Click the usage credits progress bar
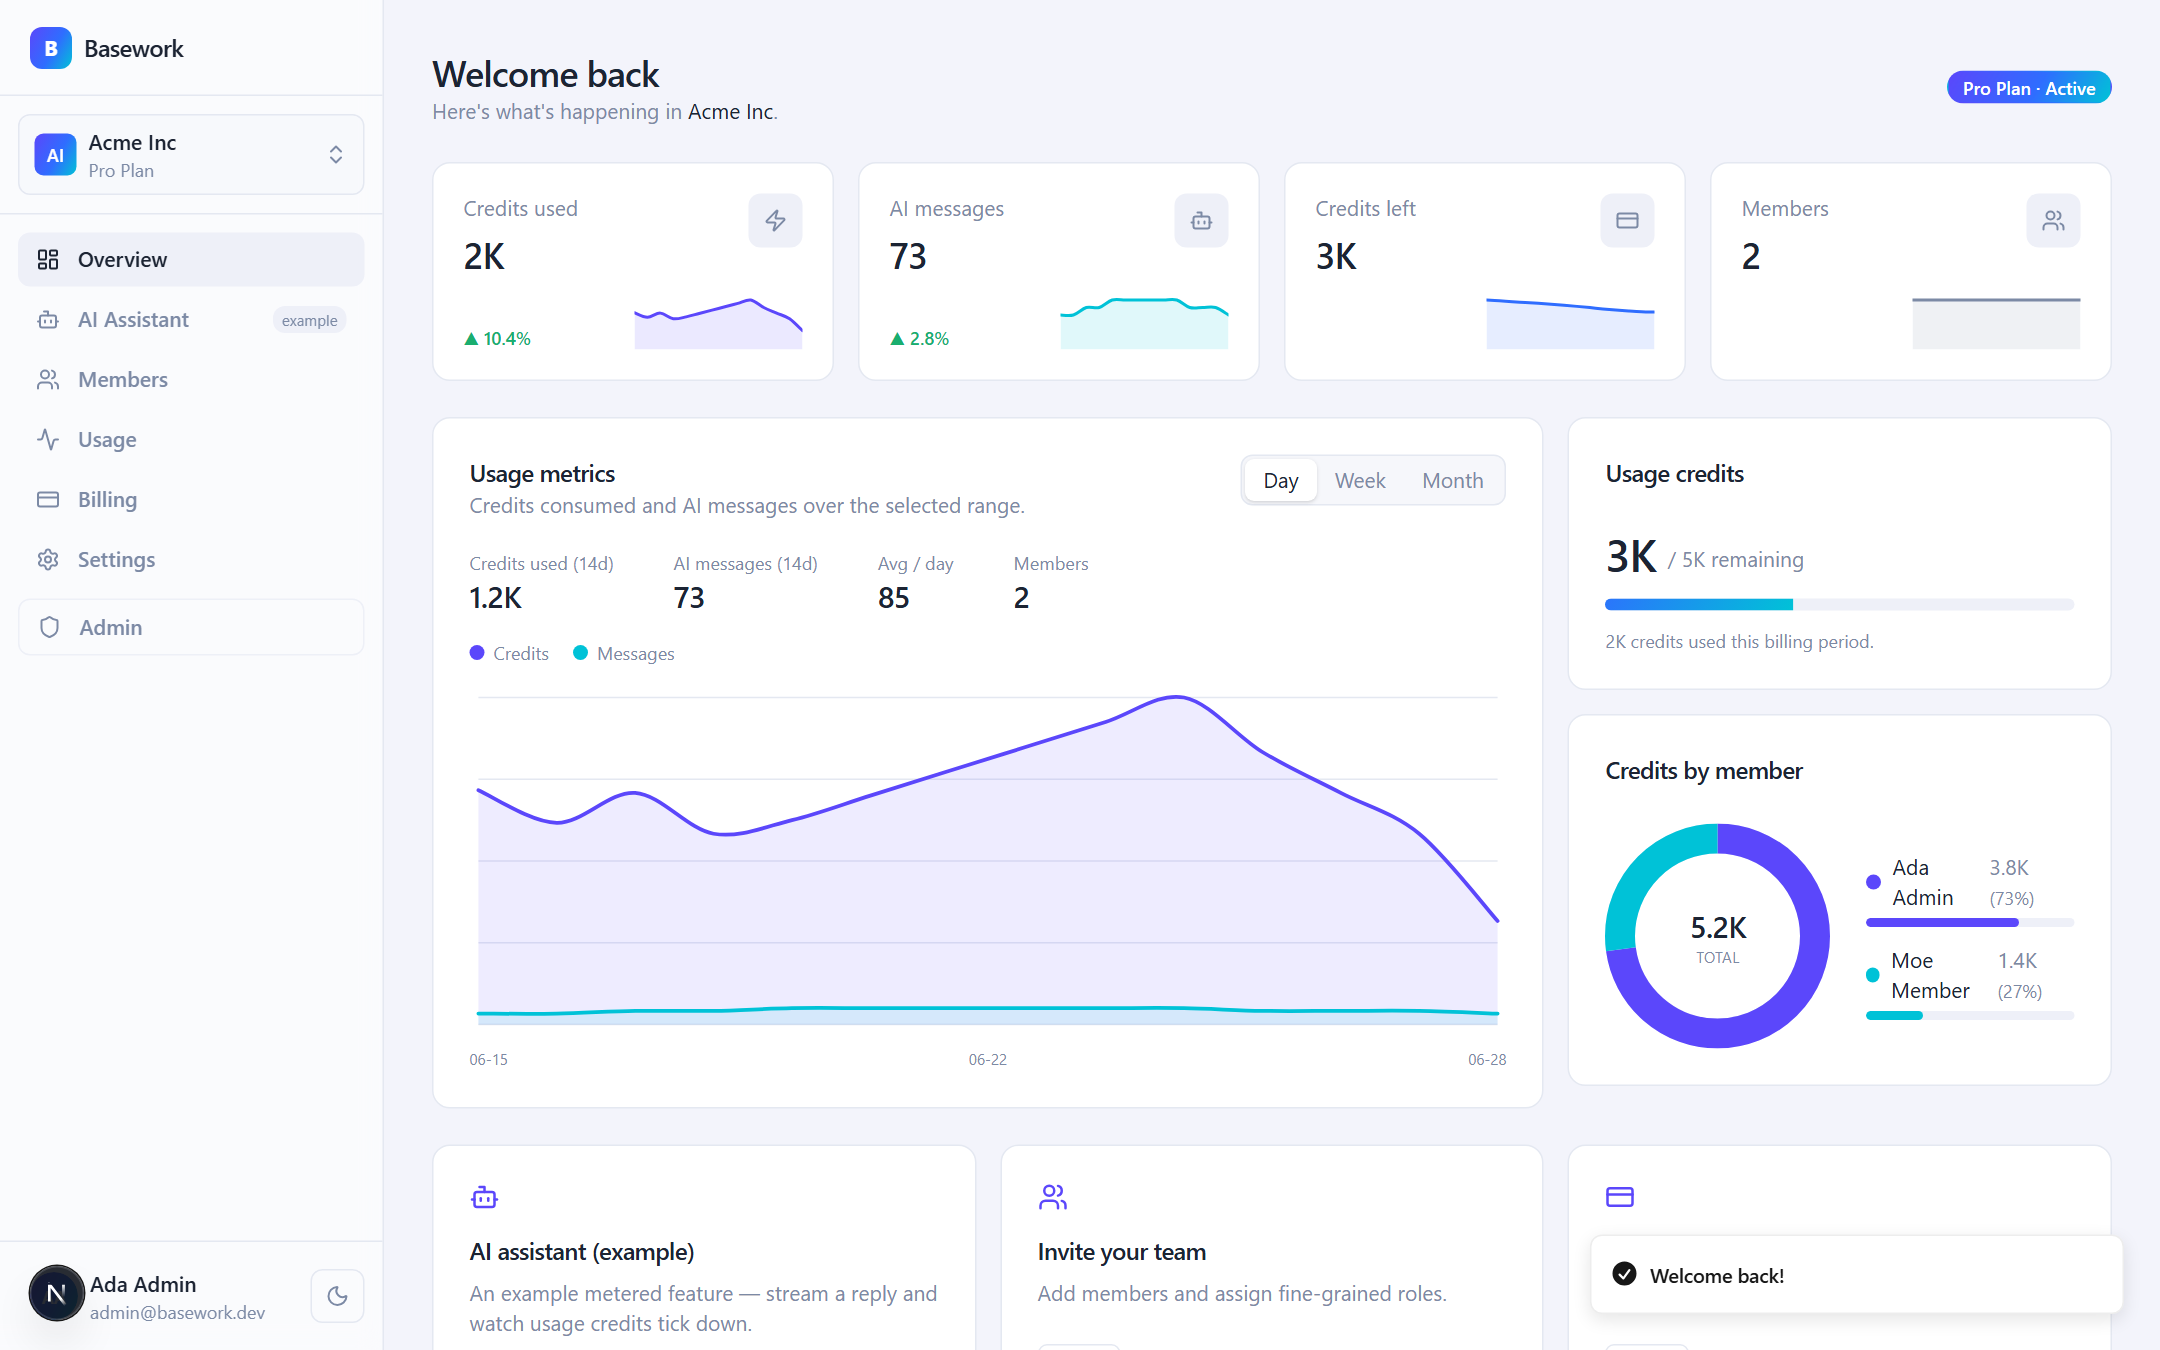This screenshot has height=1350, width=2160. tap(1839, 604)
